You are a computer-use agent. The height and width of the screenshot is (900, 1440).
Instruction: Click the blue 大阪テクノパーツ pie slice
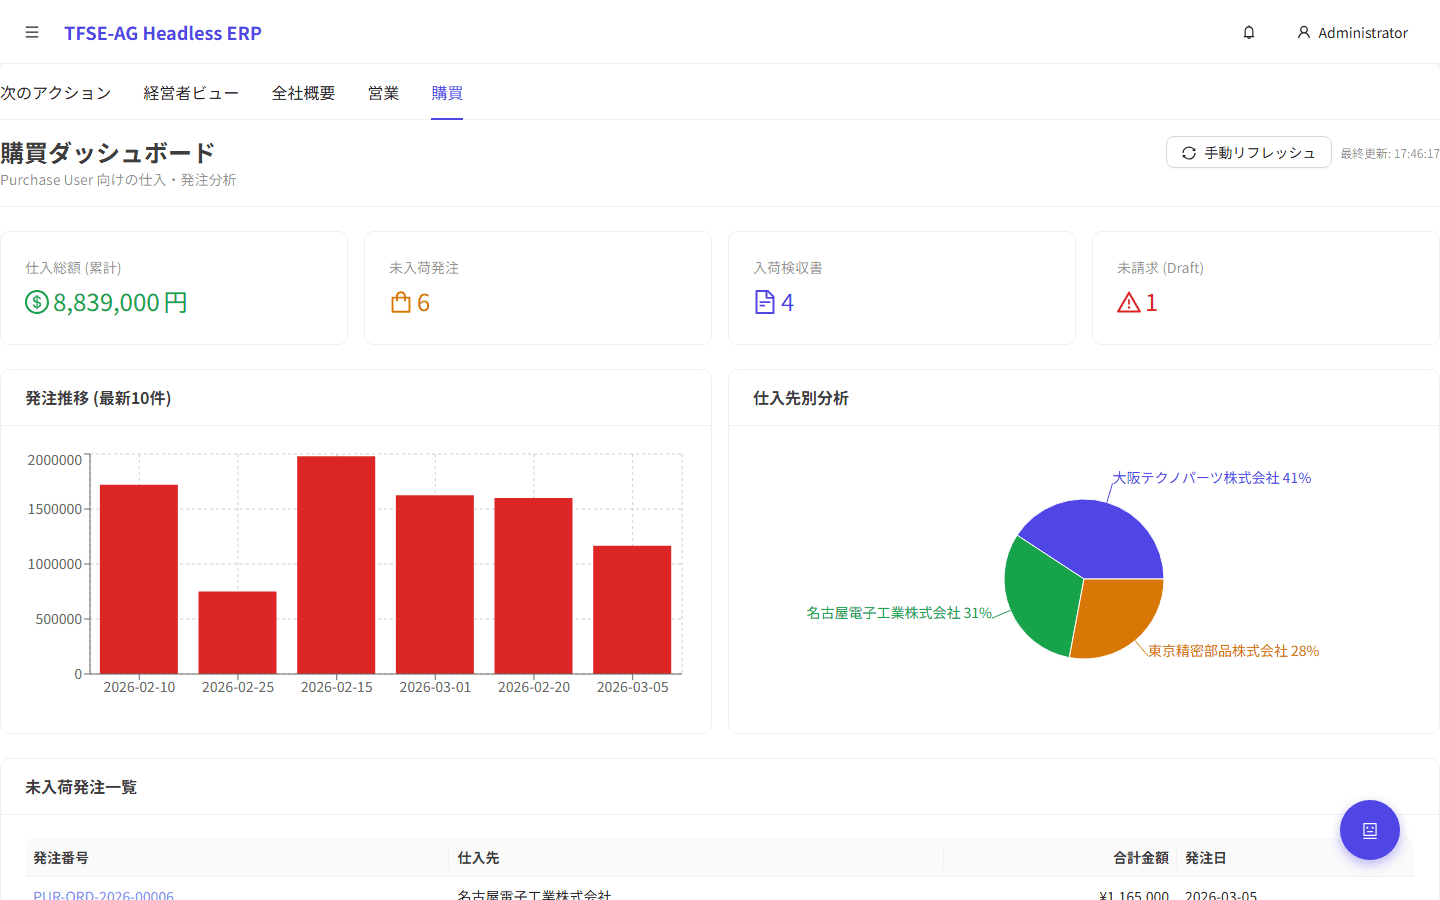click(1095, 535)
